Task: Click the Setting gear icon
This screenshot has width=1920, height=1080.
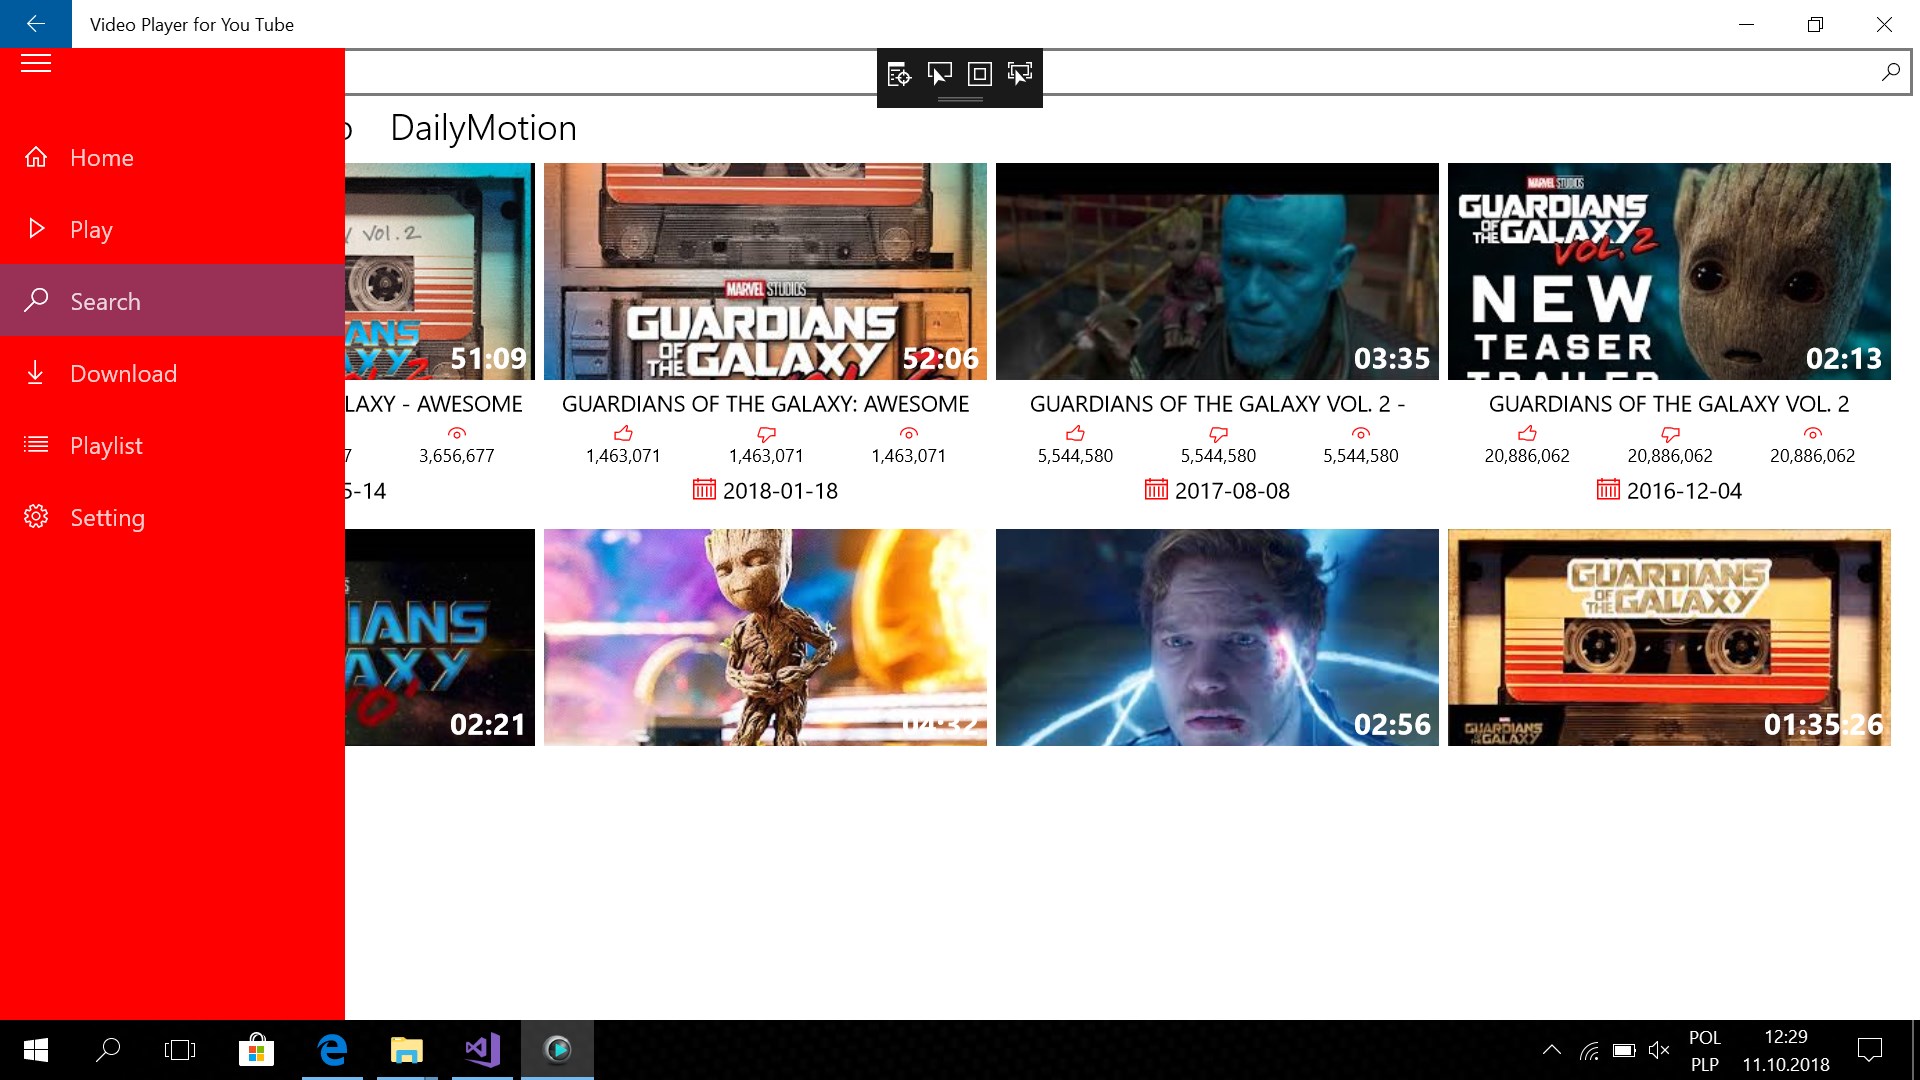Action: tap(36, 517)
